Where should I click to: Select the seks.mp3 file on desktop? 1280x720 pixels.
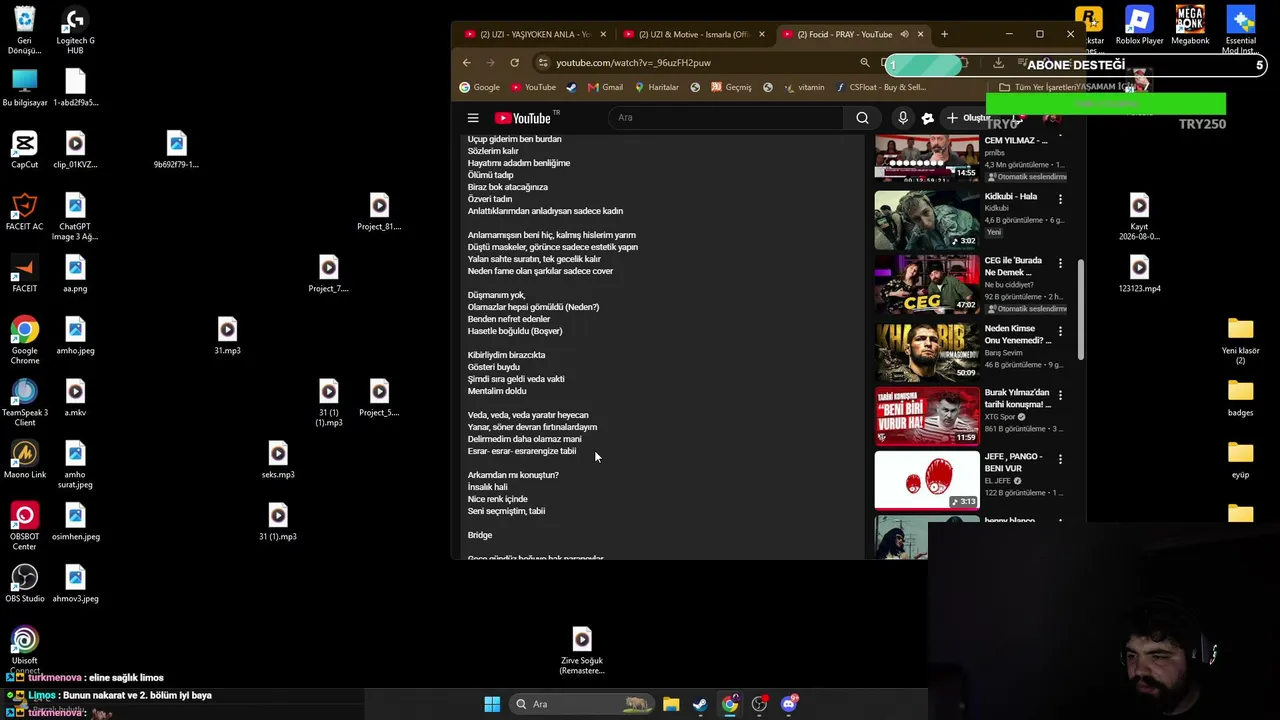pyautogui.click(x=278, y=460)
